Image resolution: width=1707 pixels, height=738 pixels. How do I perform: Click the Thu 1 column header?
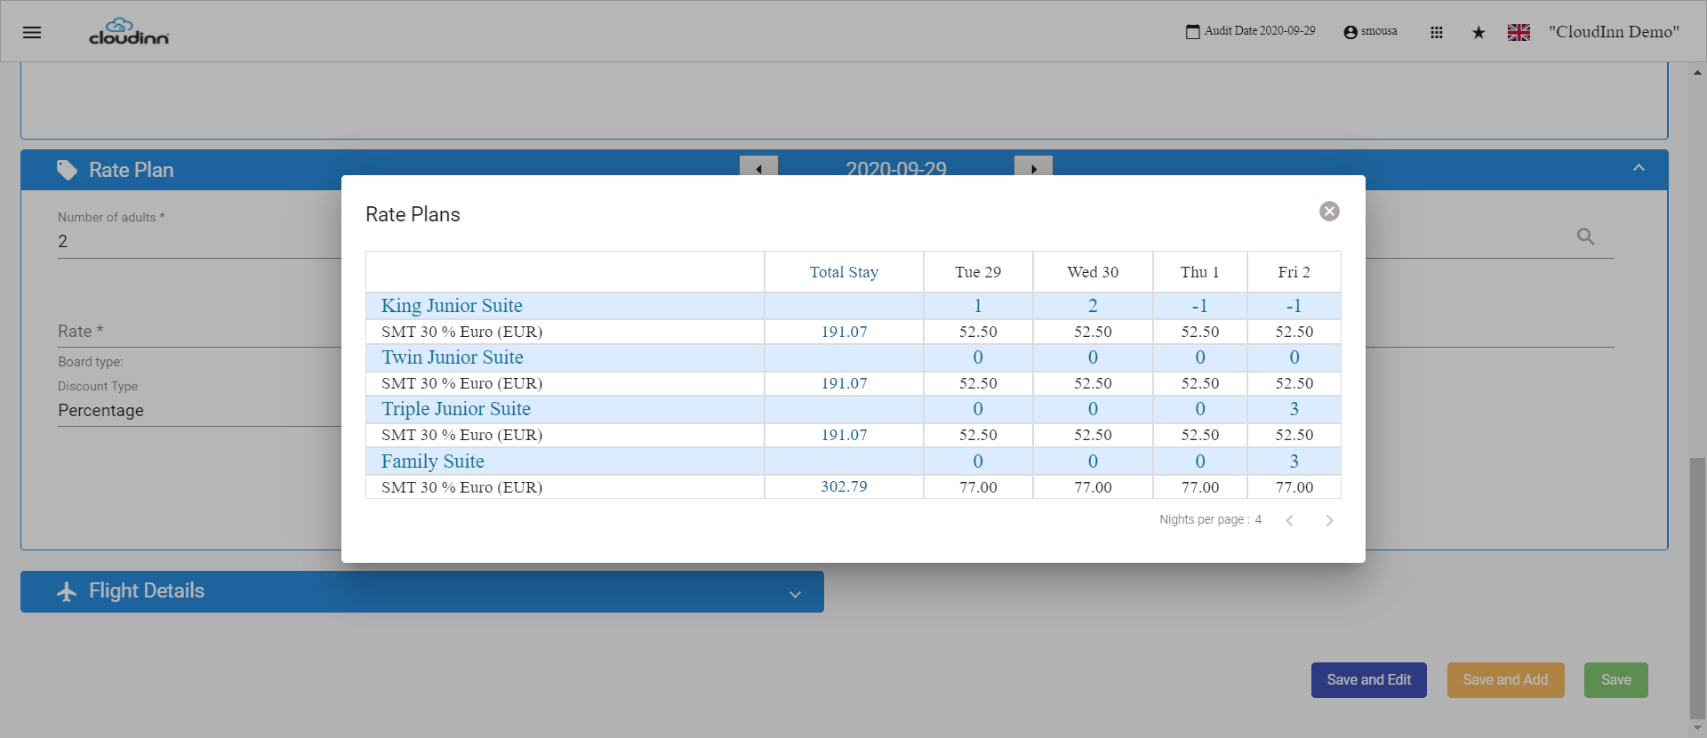[1200, 272]
